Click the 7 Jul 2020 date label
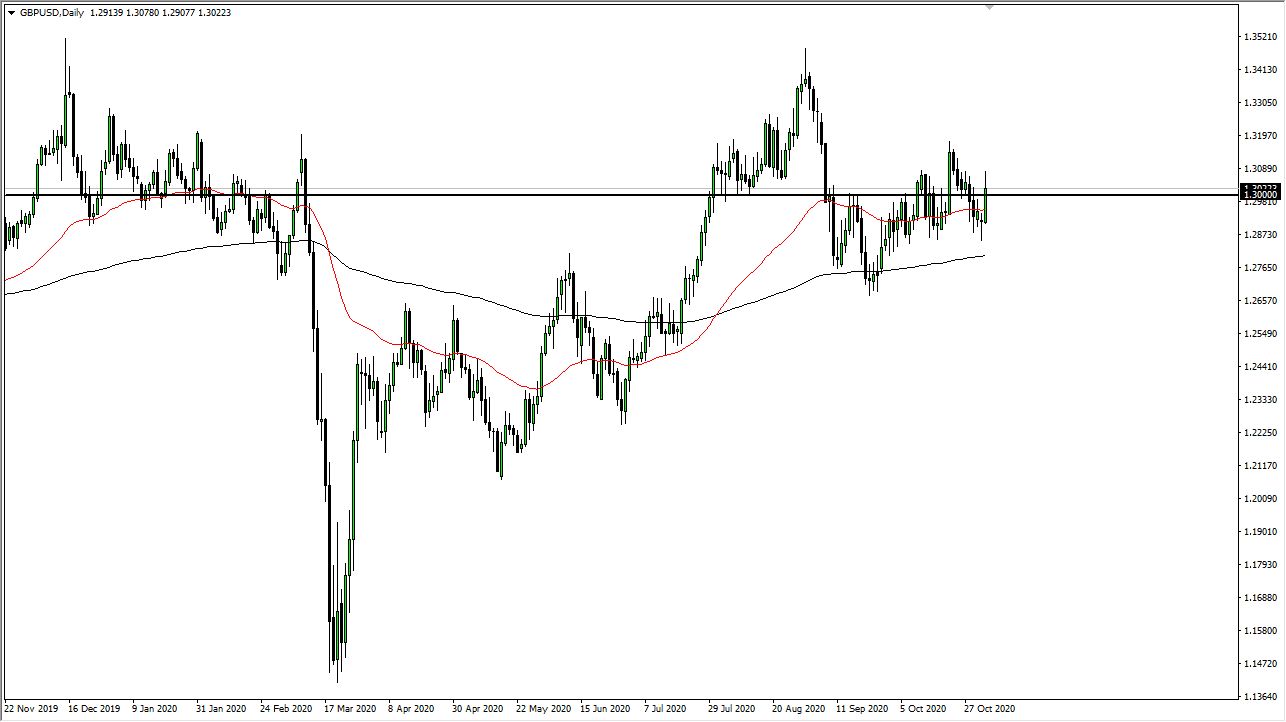This screenshot has height=722, width=1286. 664,708
